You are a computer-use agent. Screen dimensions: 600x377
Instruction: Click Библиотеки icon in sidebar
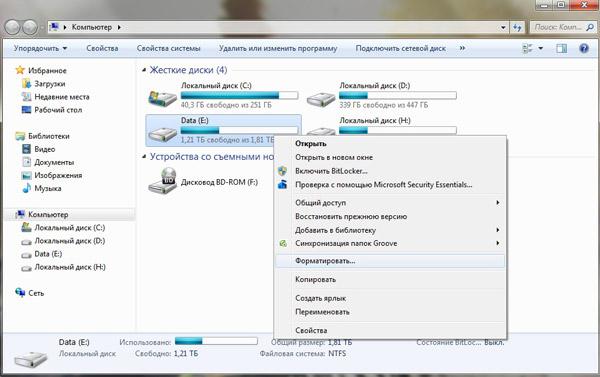20,136
